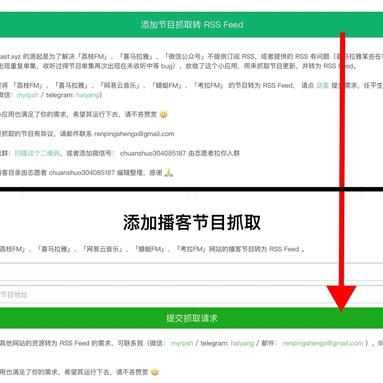
Task: Click the green 添加节目抓取转 RSS Feed header button
Action: pyautogui.click(x=191, y=25)
